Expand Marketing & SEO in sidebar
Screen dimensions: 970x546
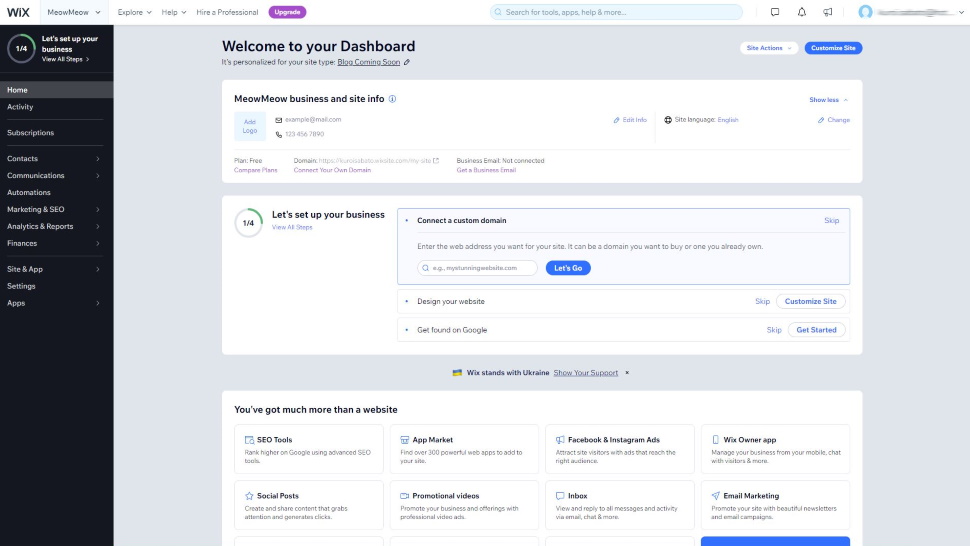[56, 210]
